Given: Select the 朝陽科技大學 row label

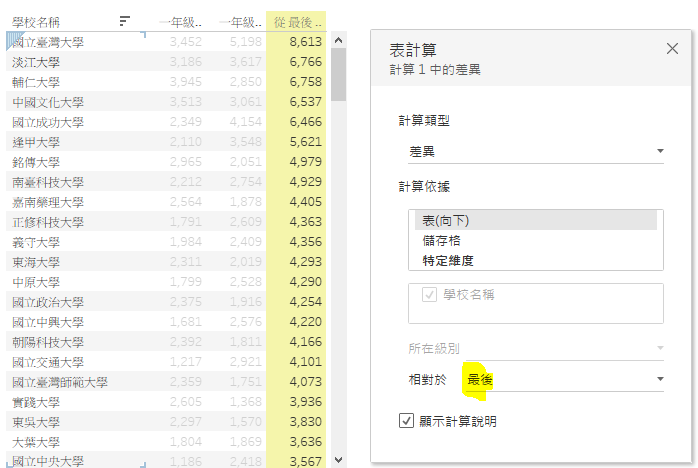Looking at the screenshot, I should tap(48, 342).
